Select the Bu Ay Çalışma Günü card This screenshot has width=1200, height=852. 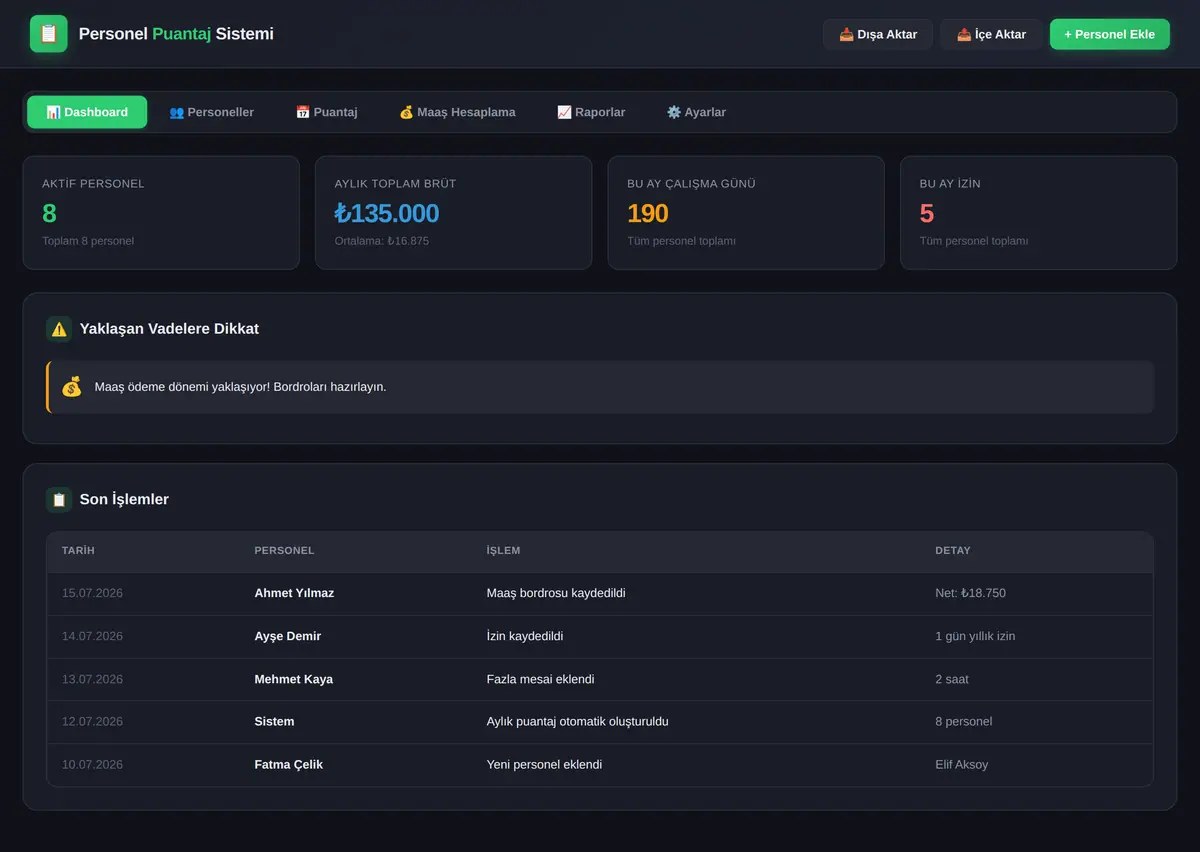click(x=746, y=213)
